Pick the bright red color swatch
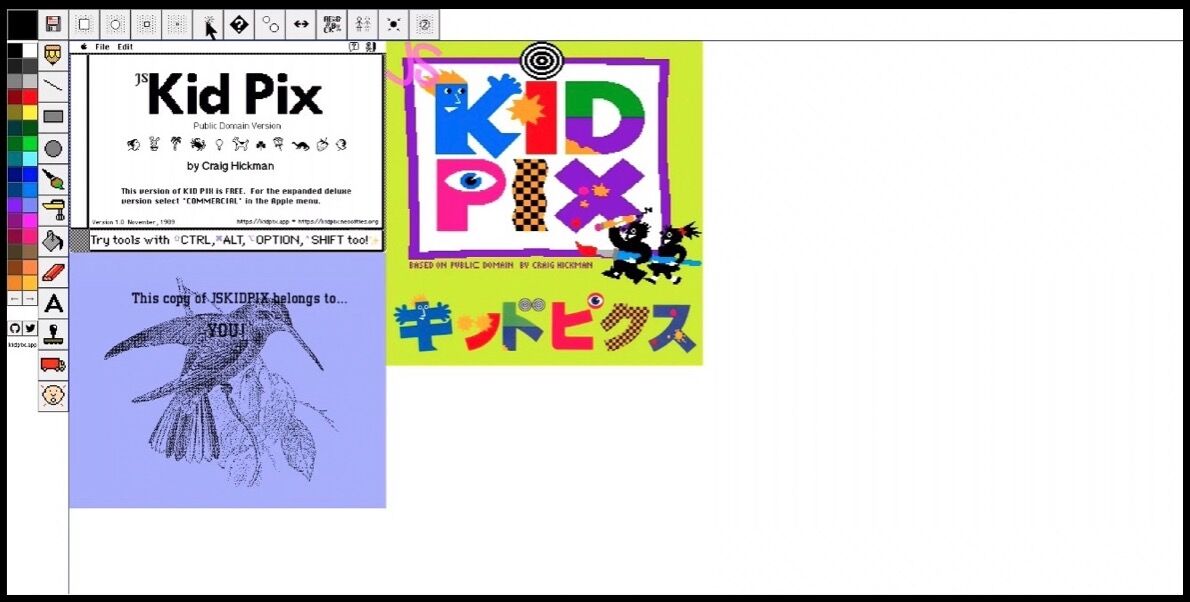 [30, 96]
